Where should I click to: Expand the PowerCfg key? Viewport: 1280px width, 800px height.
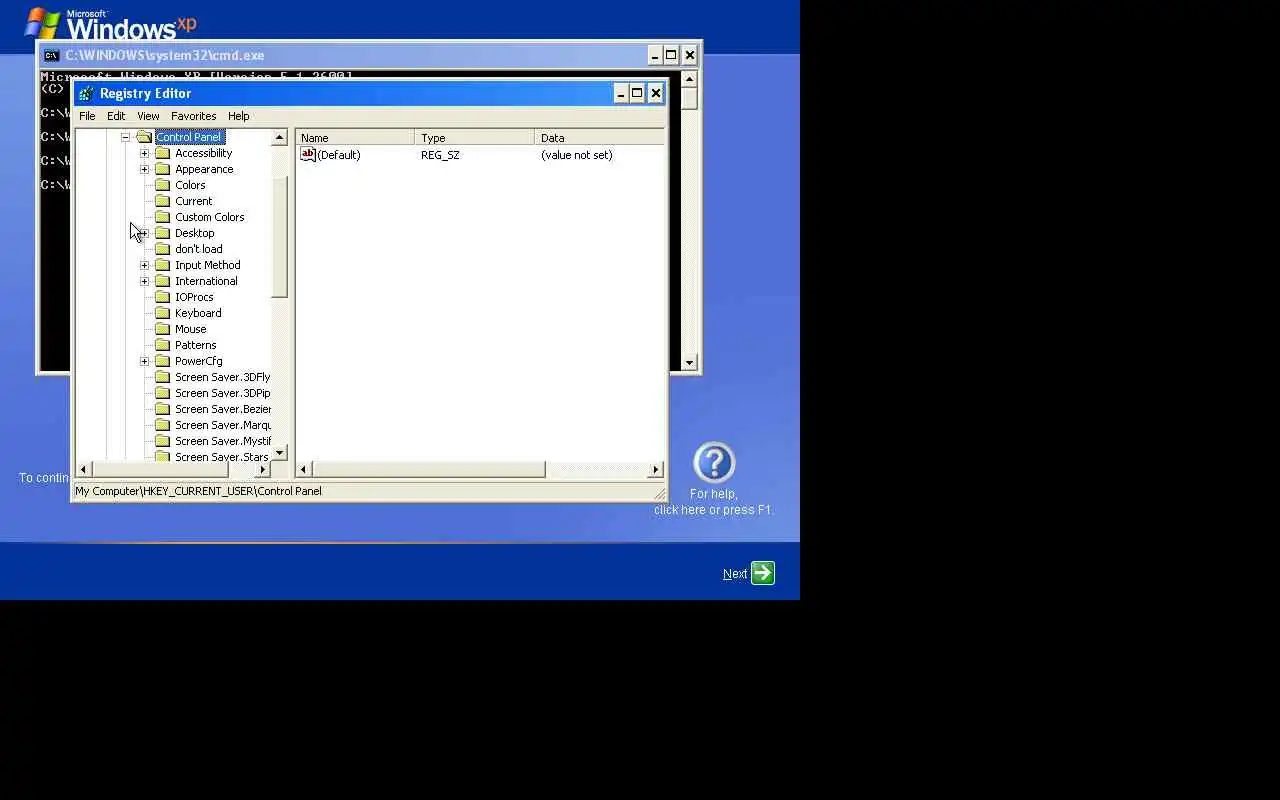(144, 361)
